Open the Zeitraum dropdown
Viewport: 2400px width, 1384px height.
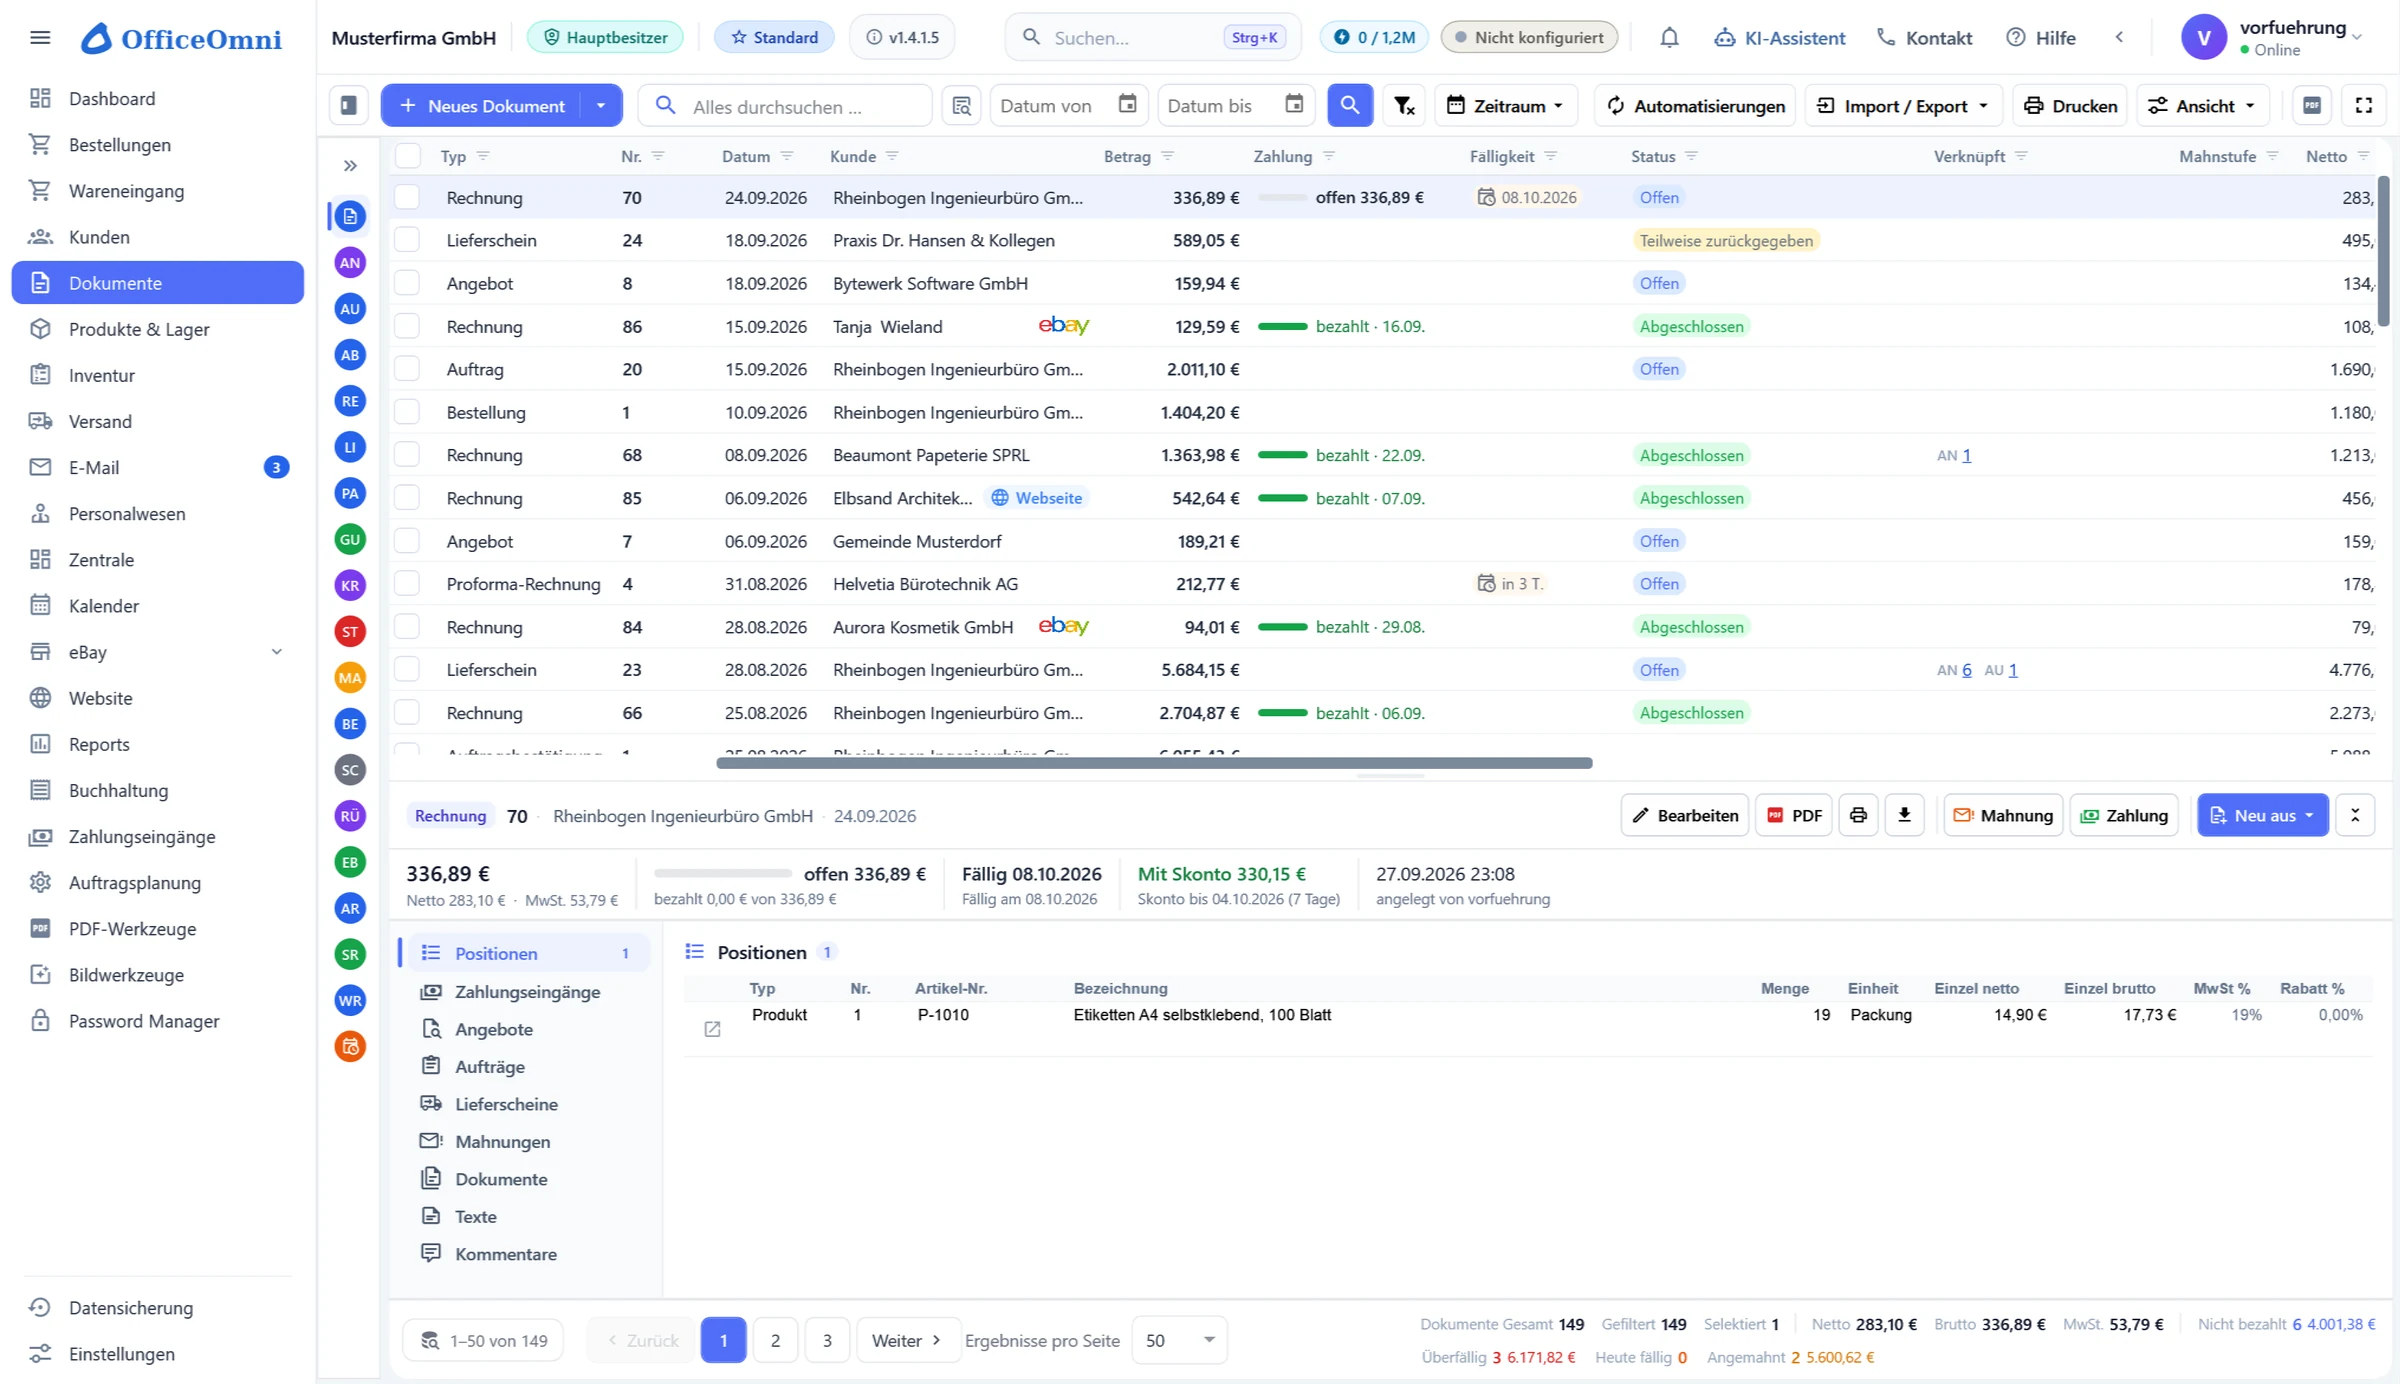point(1505,105)
